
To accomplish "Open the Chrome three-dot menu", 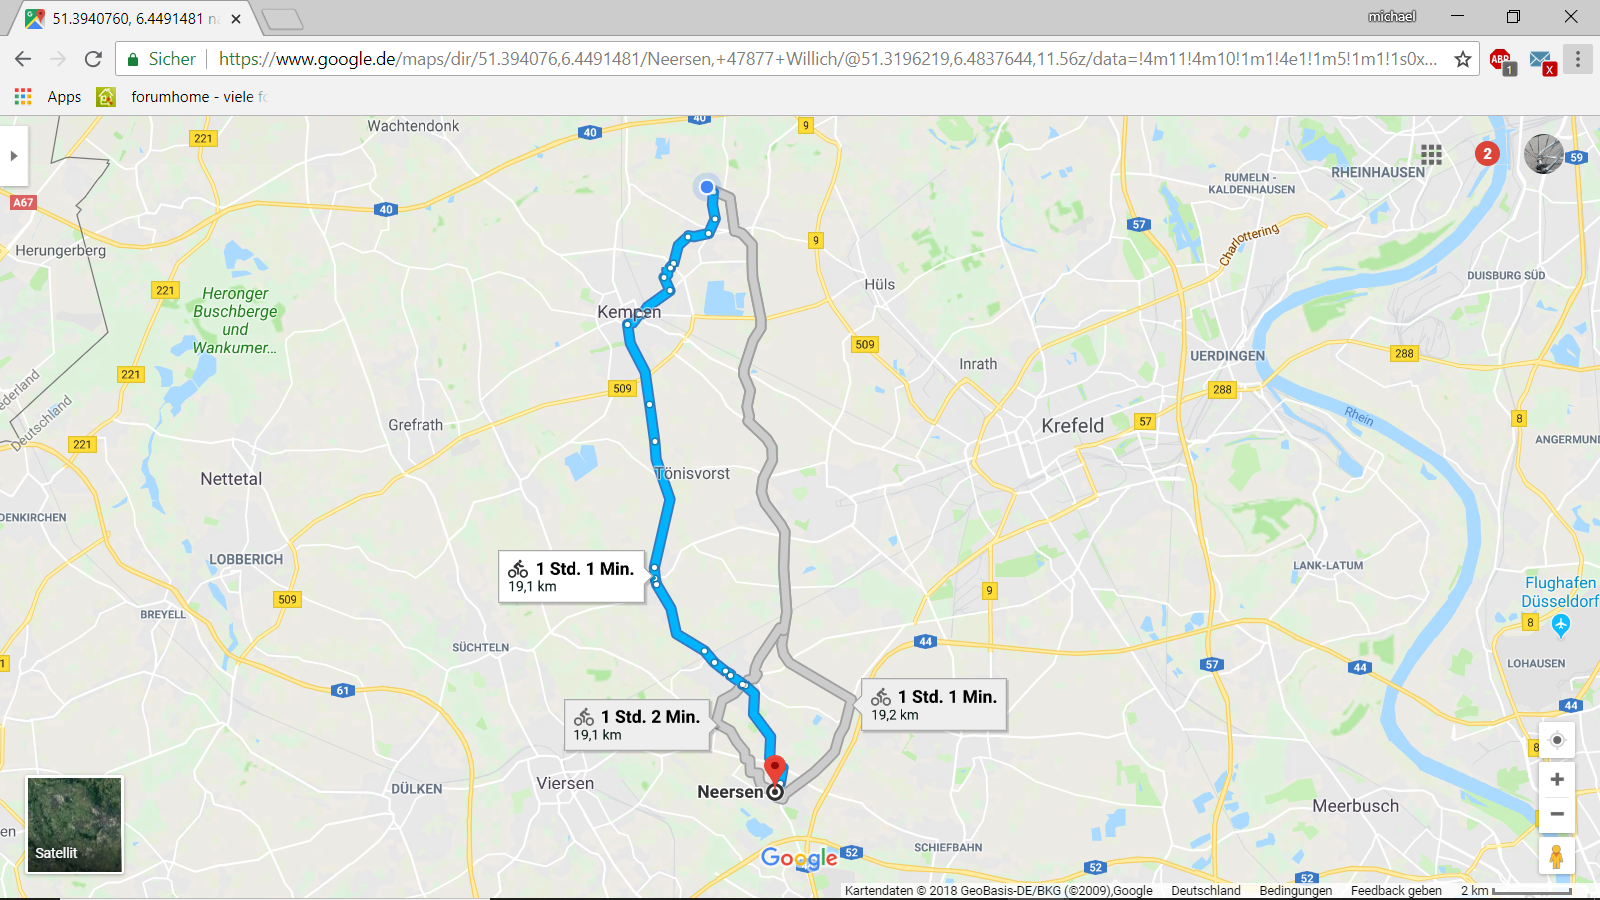I will point(1578,59).
